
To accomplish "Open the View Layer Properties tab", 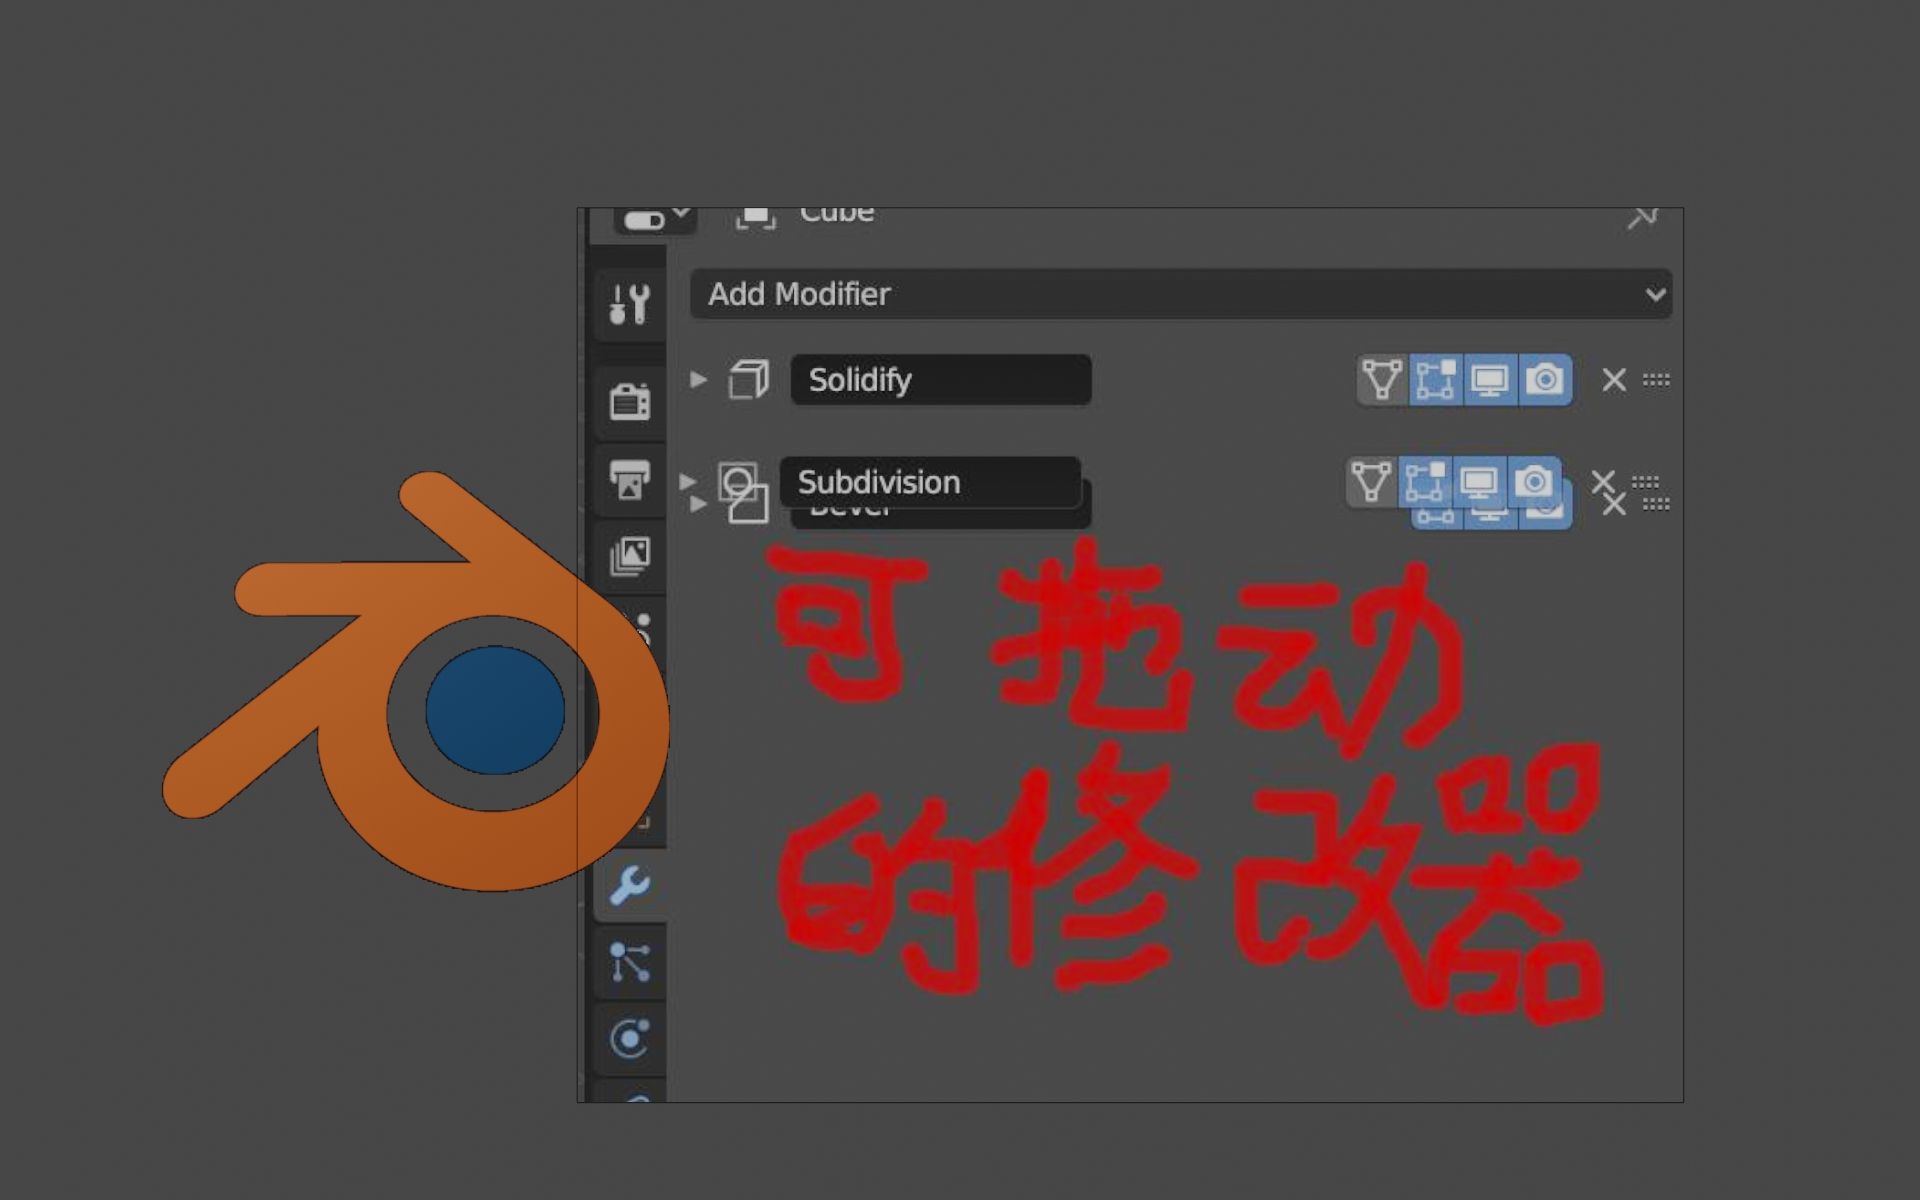I will (x=630, y=556).
